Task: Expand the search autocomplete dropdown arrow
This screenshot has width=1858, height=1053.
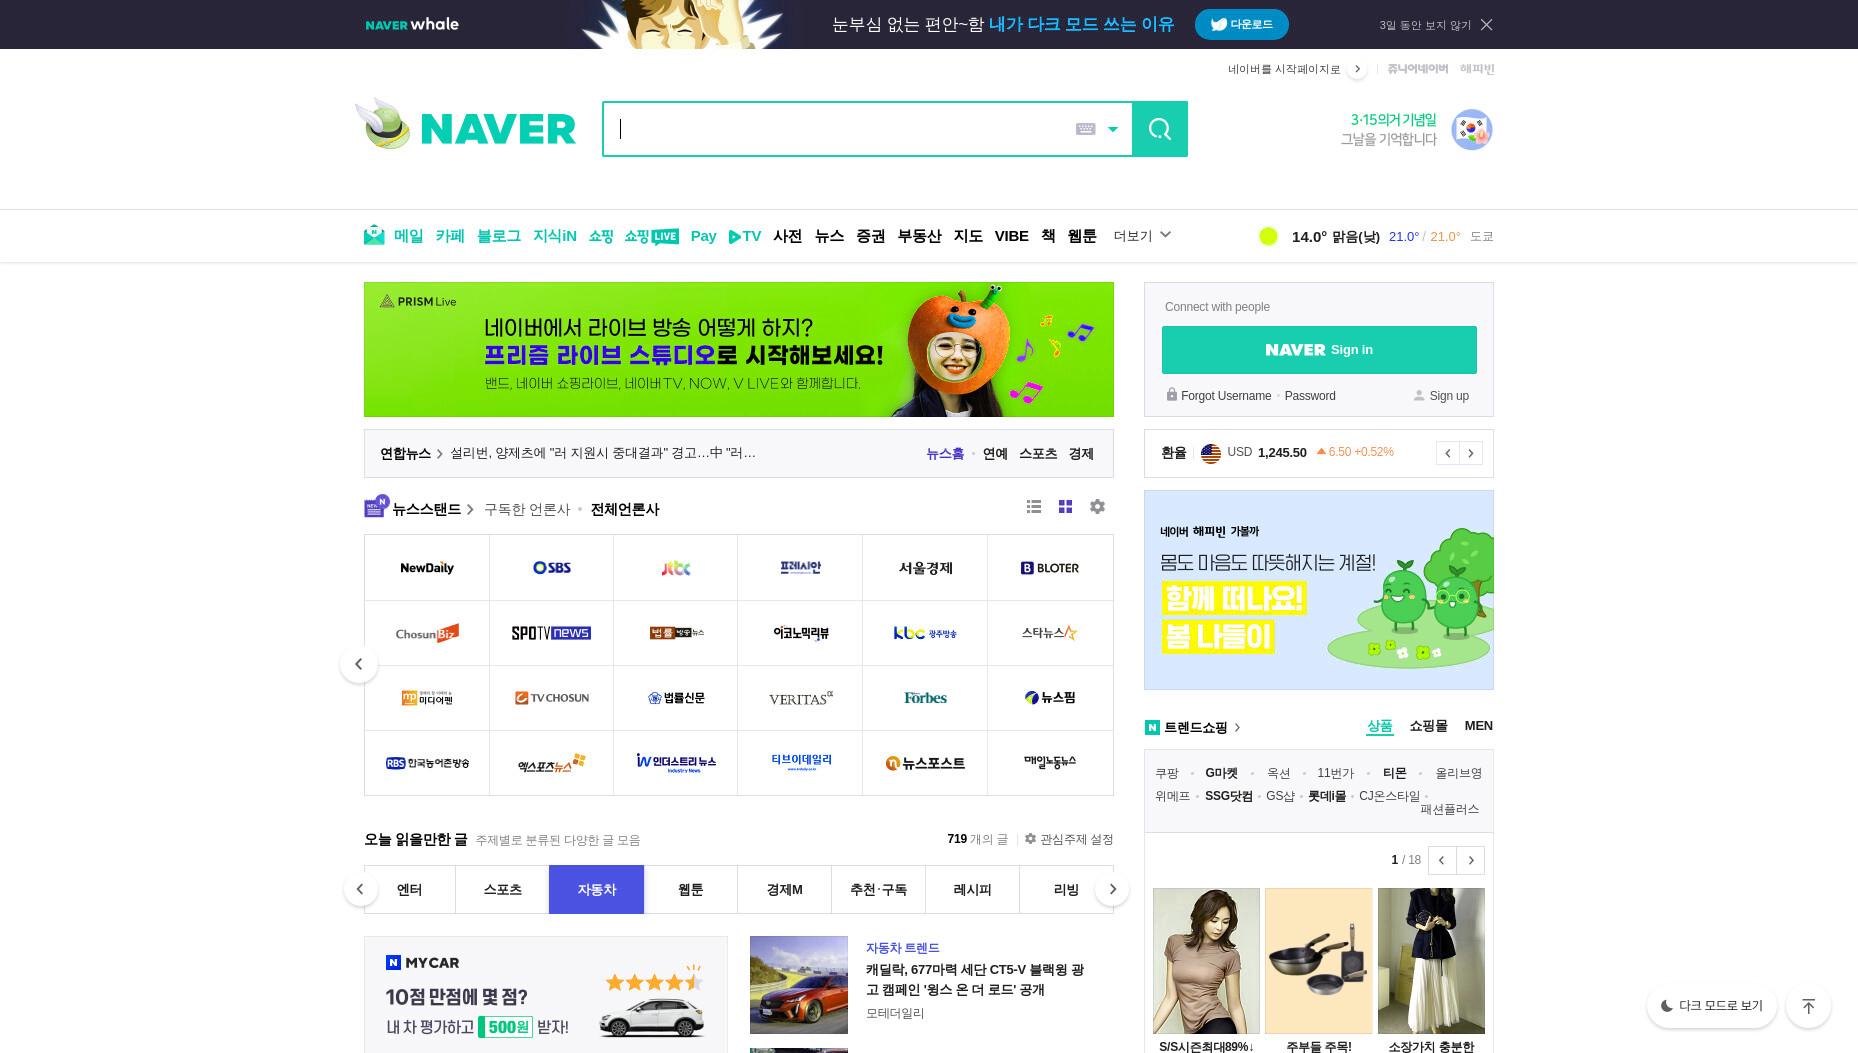Action: pyautogui.click(x=1112, y=129)
